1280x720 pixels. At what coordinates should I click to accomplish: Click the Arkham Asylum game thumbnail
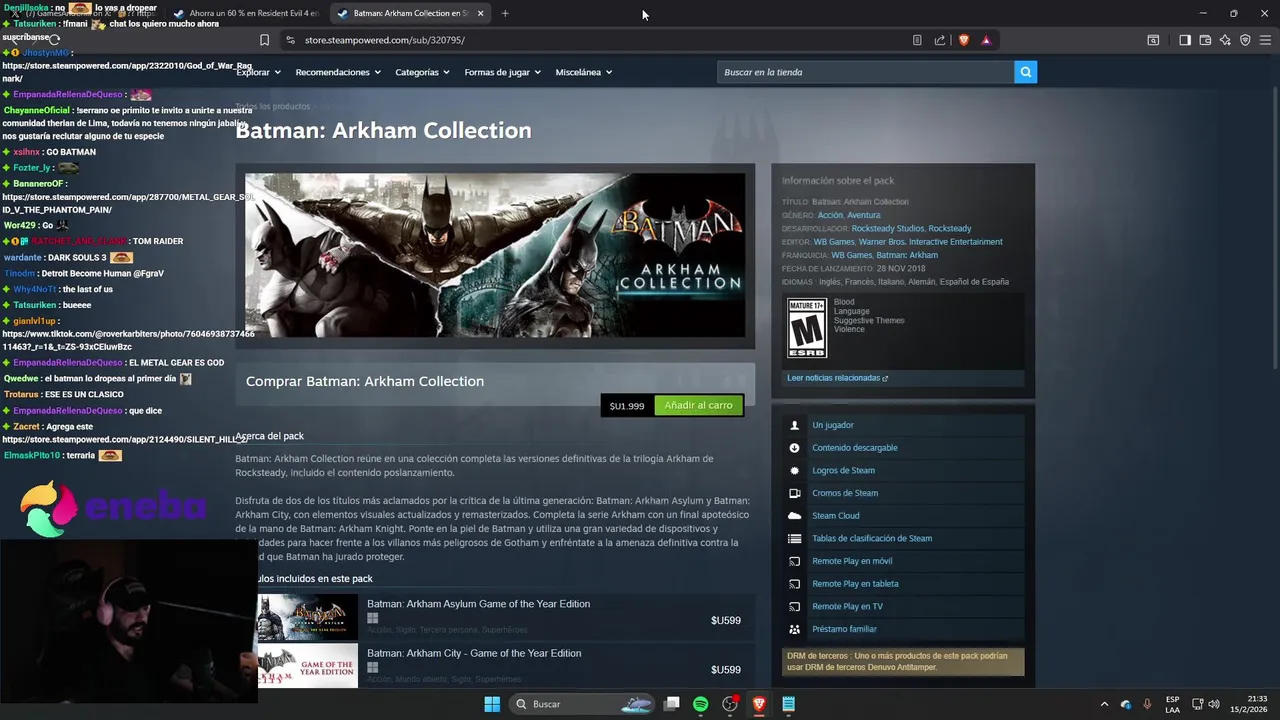(308, 618)
